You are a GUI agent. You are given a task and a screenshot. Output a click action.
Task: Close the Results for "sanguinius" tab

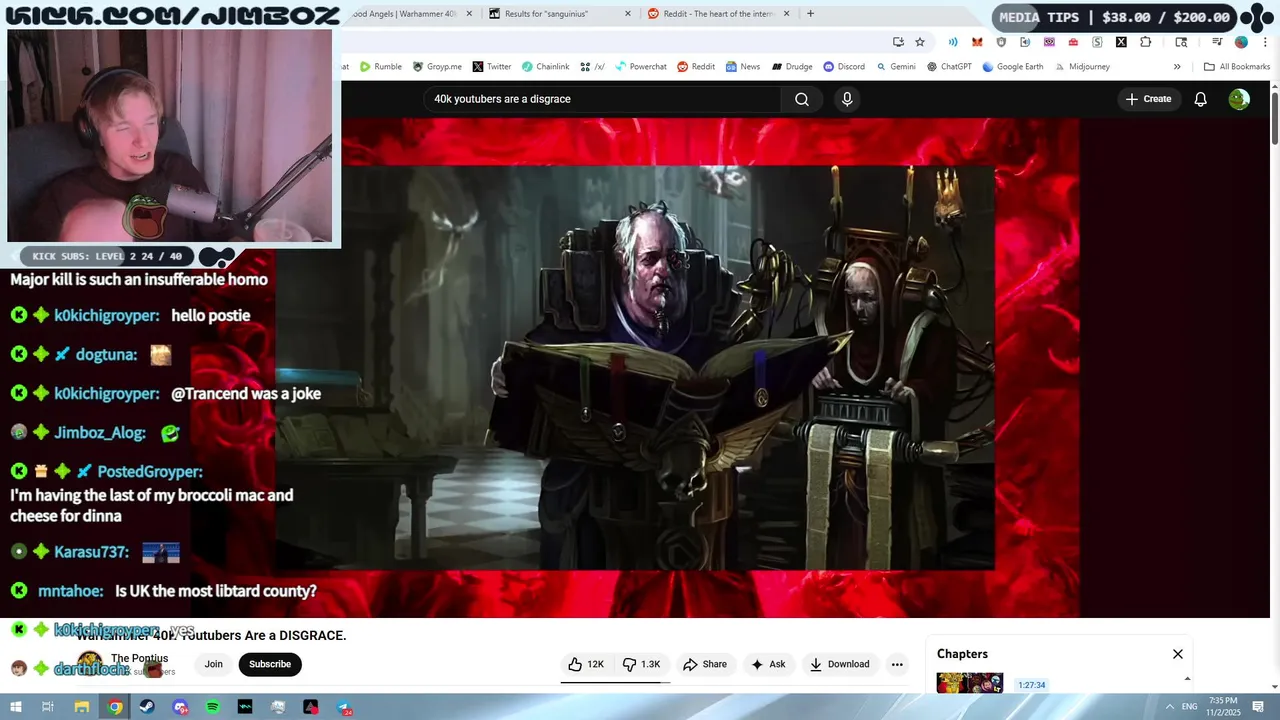pyautogui.click(x=628, y=14)
